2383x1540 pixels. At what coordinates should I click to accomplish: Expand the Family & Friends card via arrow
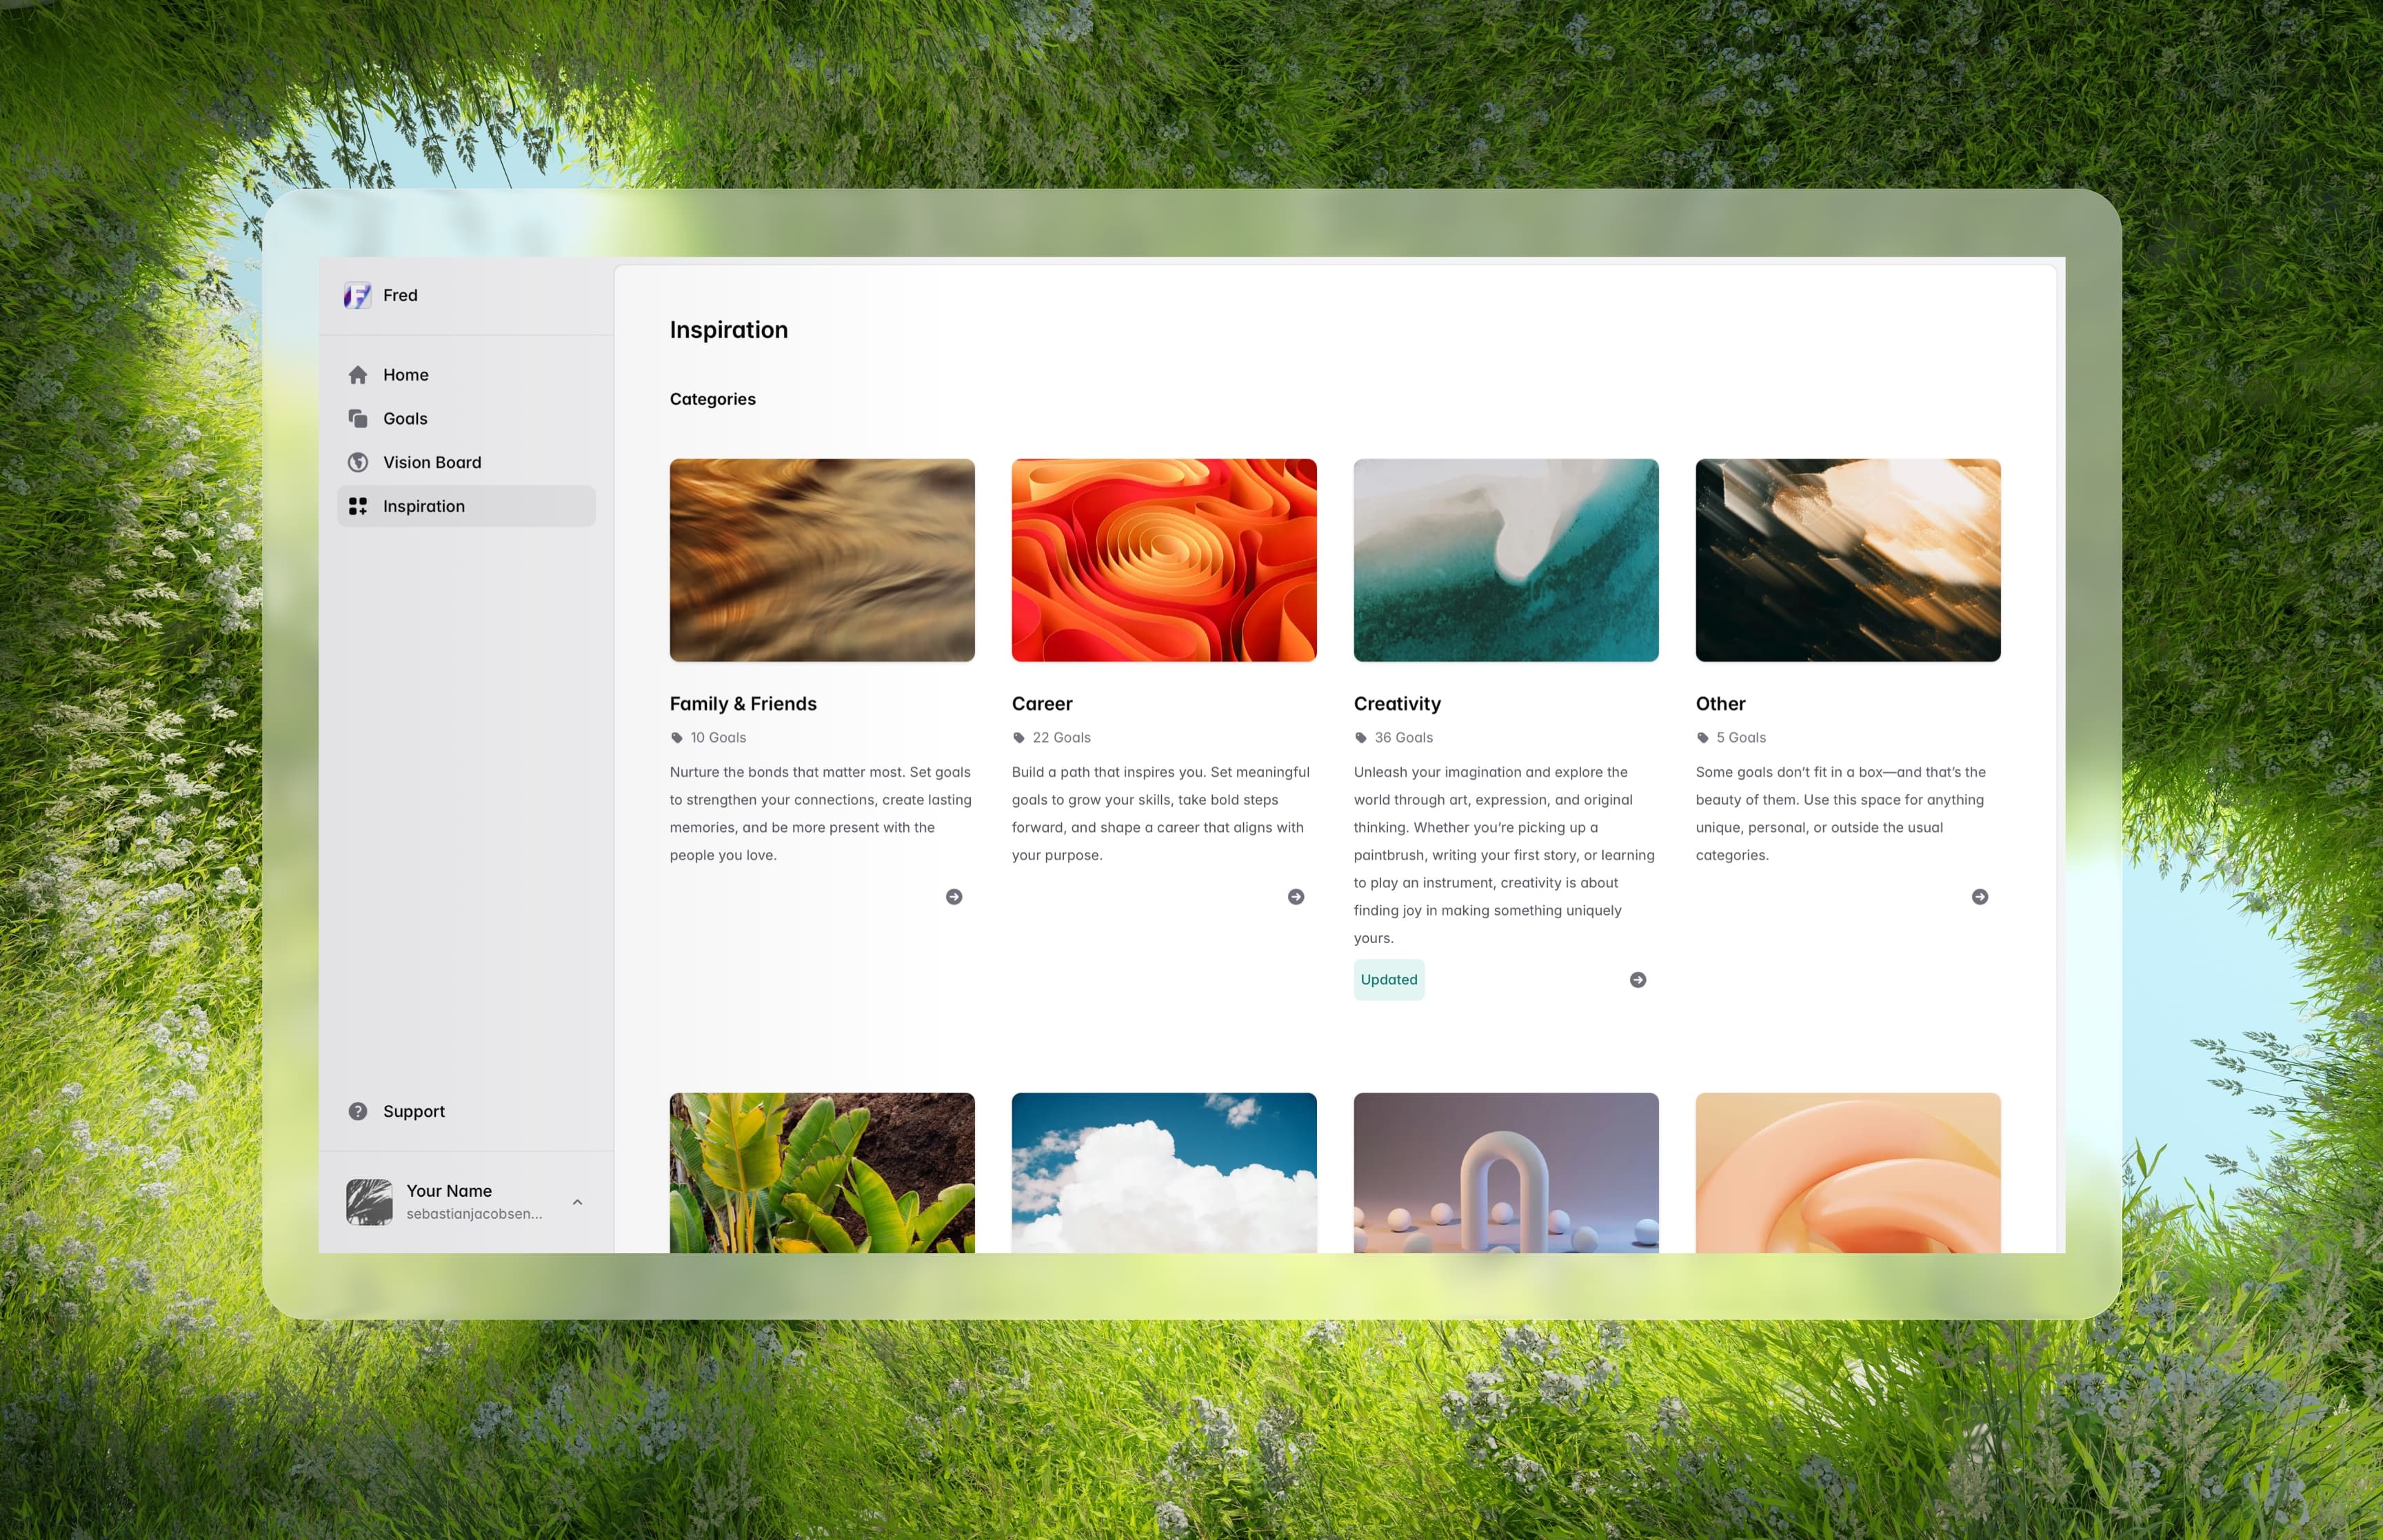(x=955, y=896)
